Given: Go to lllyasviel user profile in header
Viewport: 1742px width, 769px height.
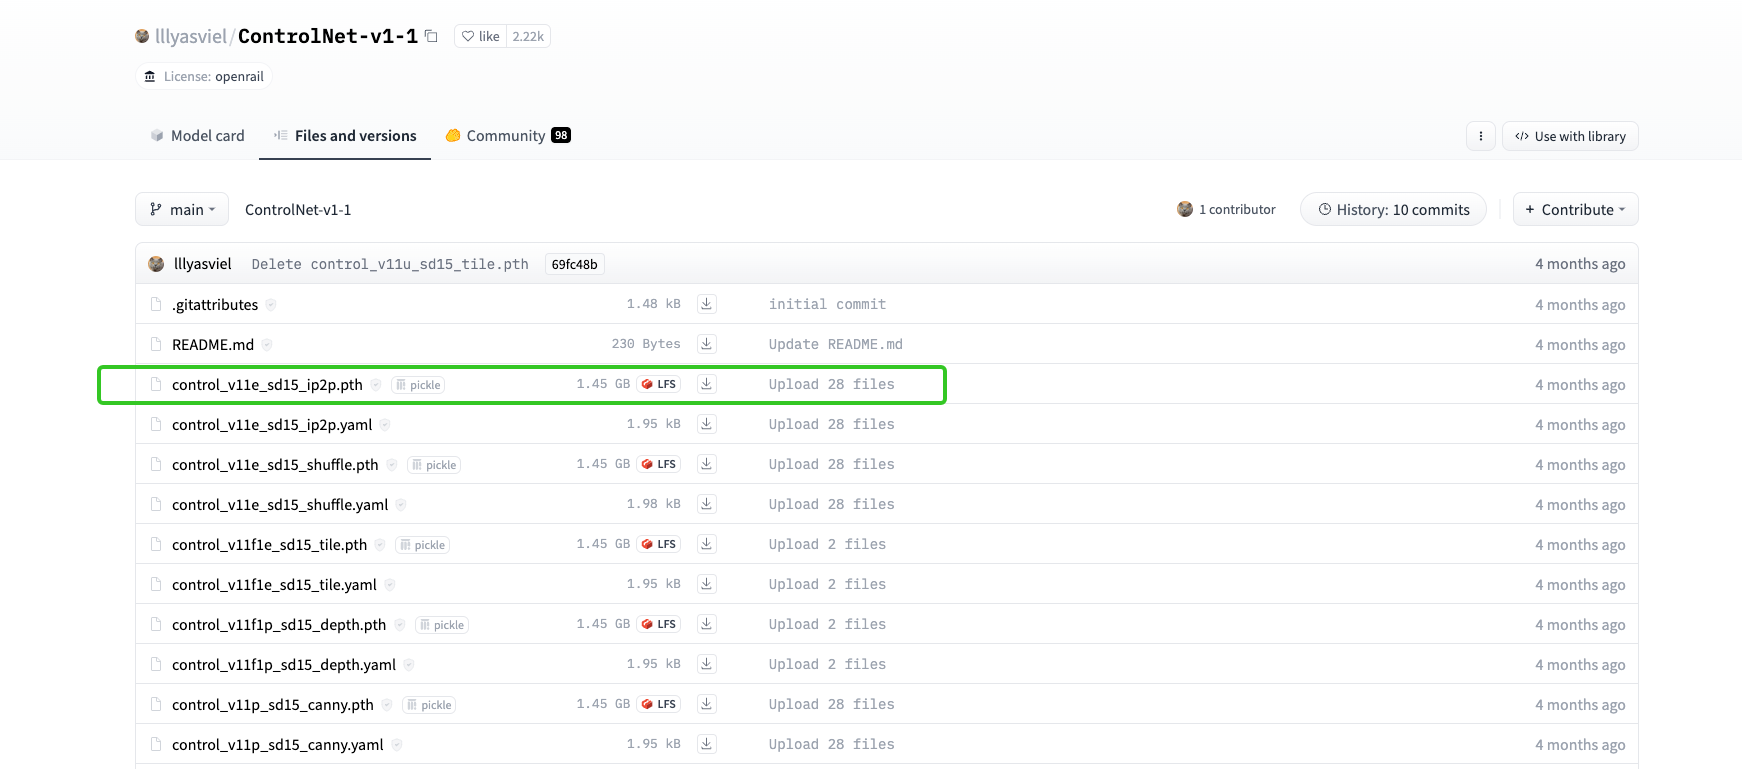Looking at the screenshot, I should [x=191, y=36].
